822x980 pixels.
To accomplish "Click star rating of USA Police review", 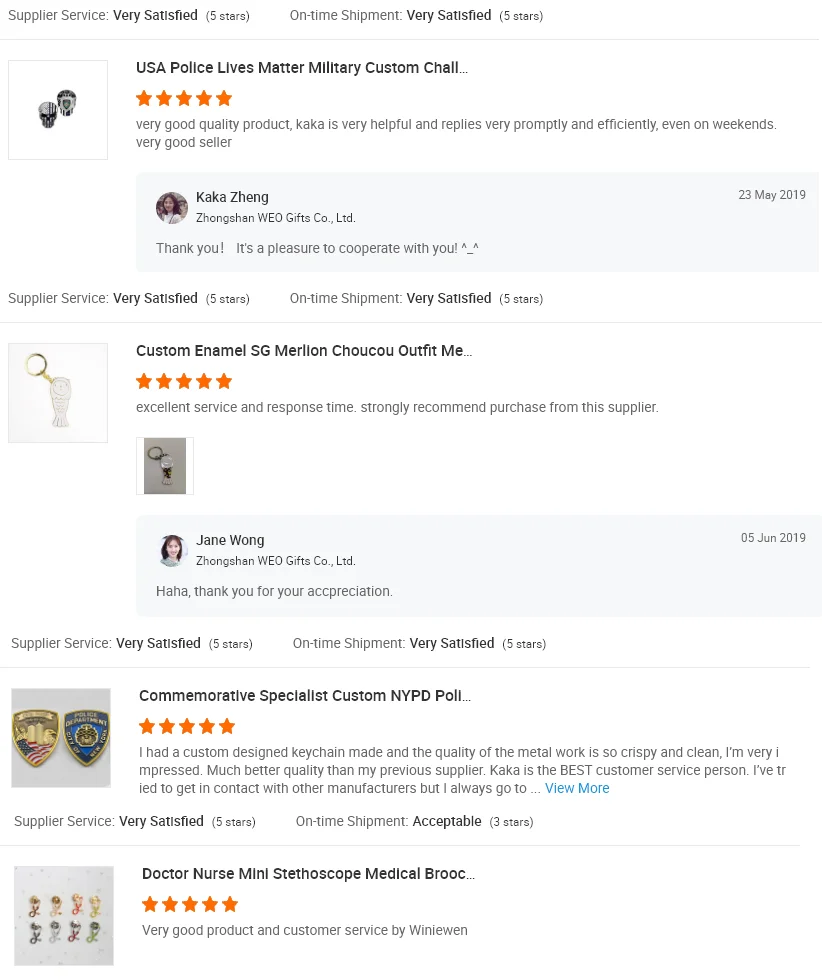I will point(184,98).
